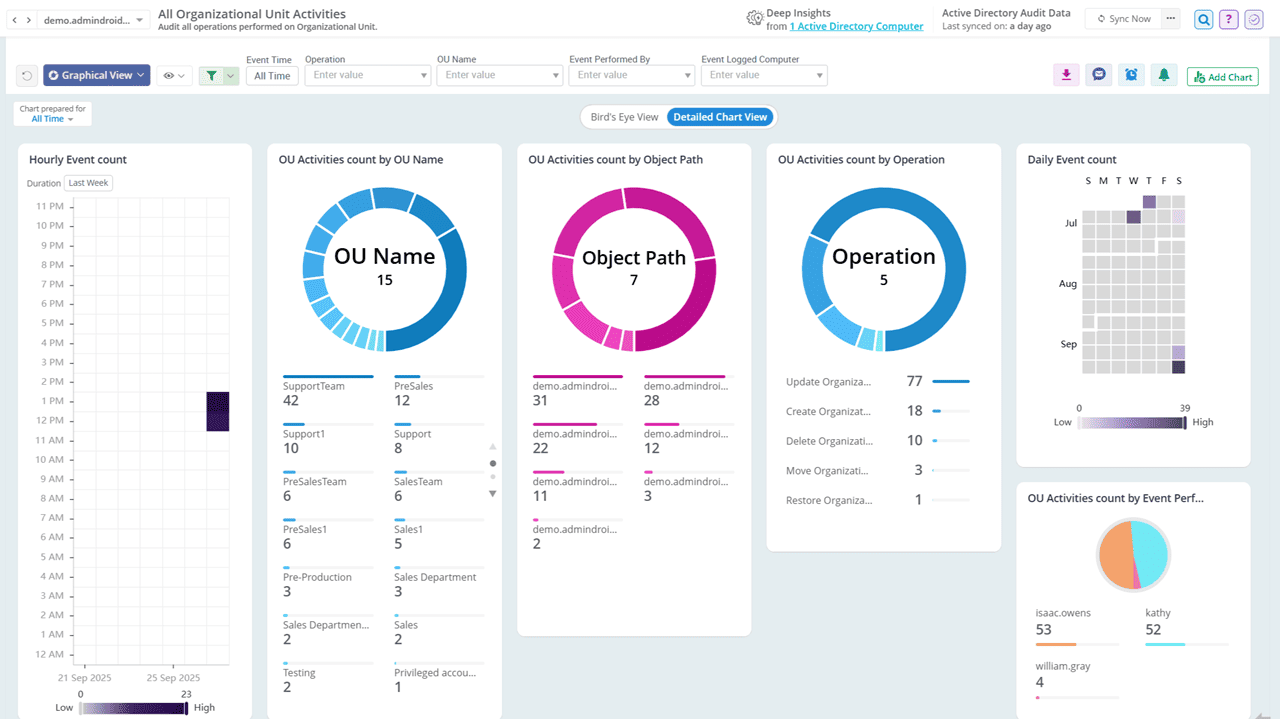The width and height of the screenshot is (1280, 719).
Task: Open the 1 Active Directory Computer link
Action: 856,27
